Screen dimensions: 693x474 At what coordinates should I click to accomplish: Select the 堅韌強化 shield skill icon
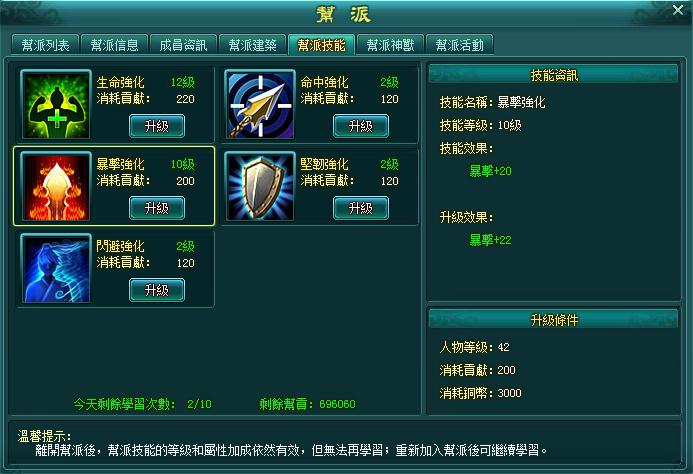pos(260,186)
